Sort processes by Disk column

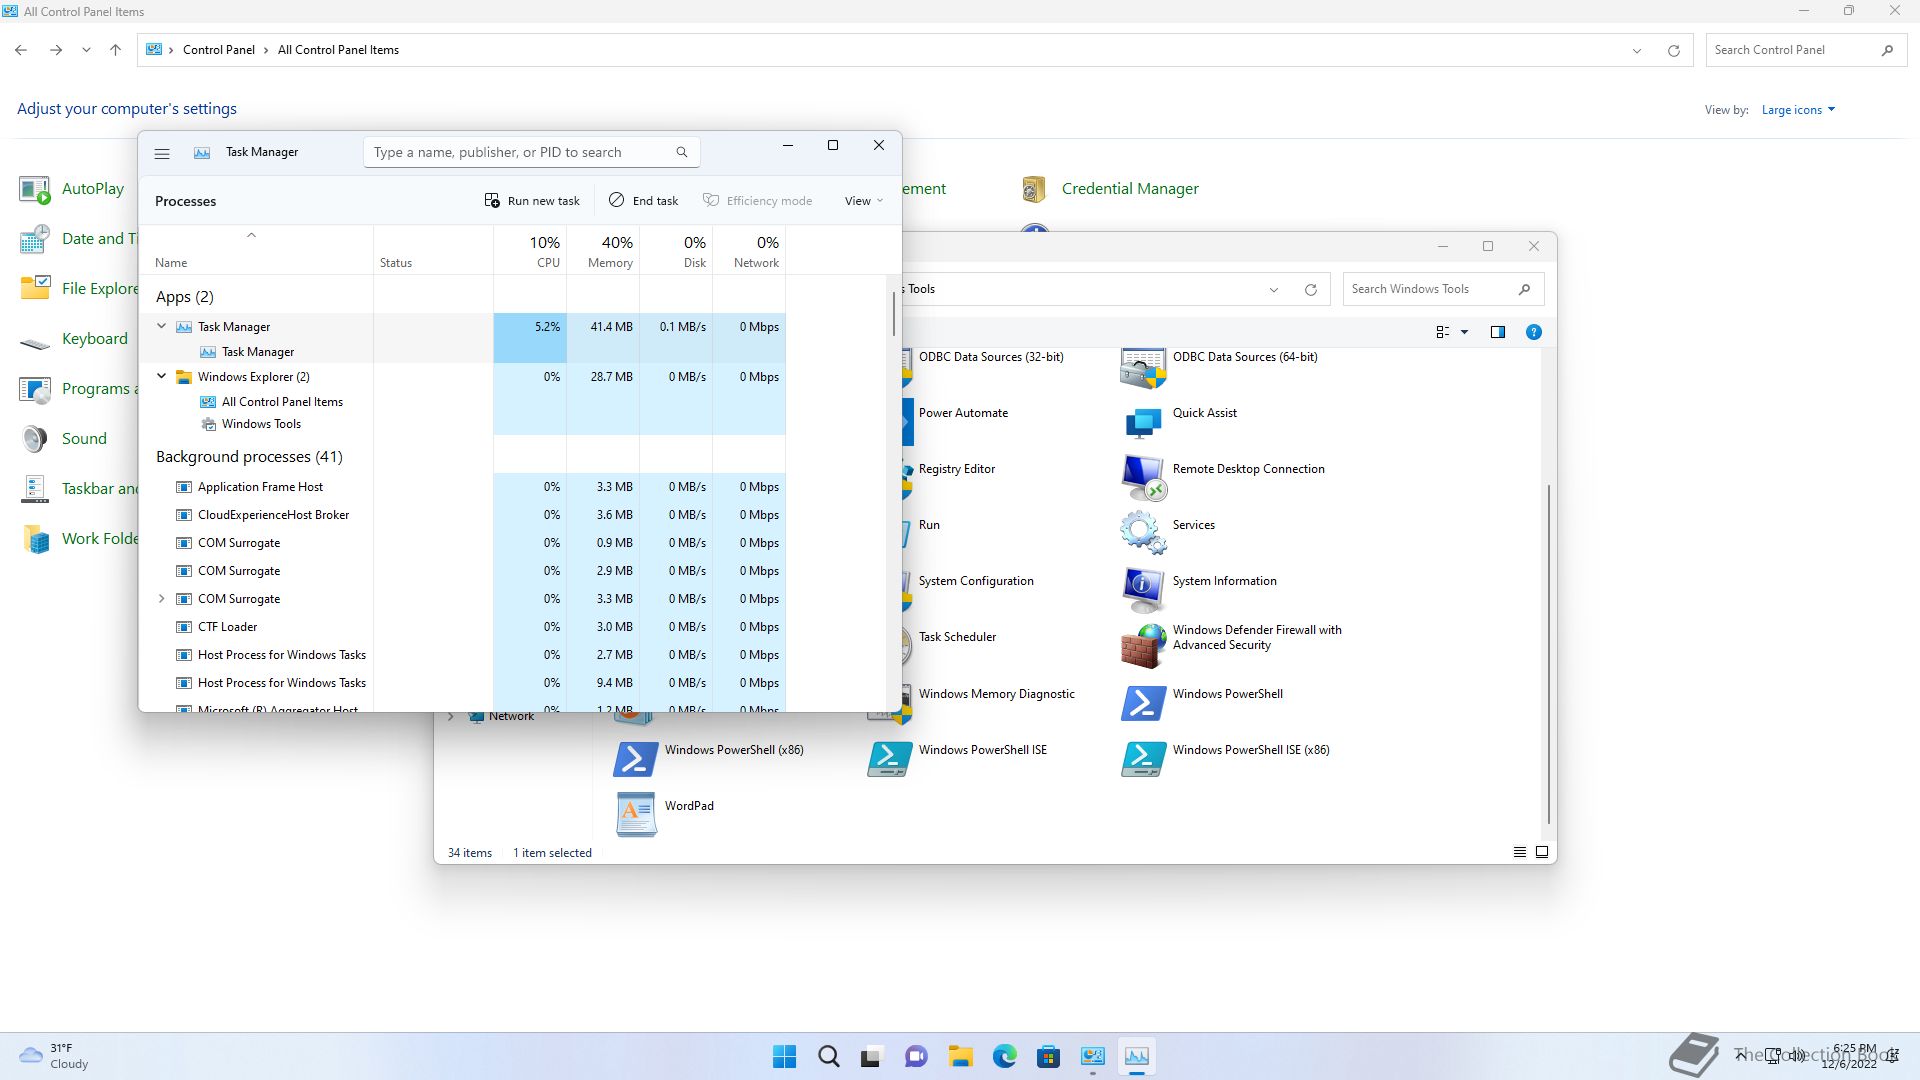[x=676, y=250]
